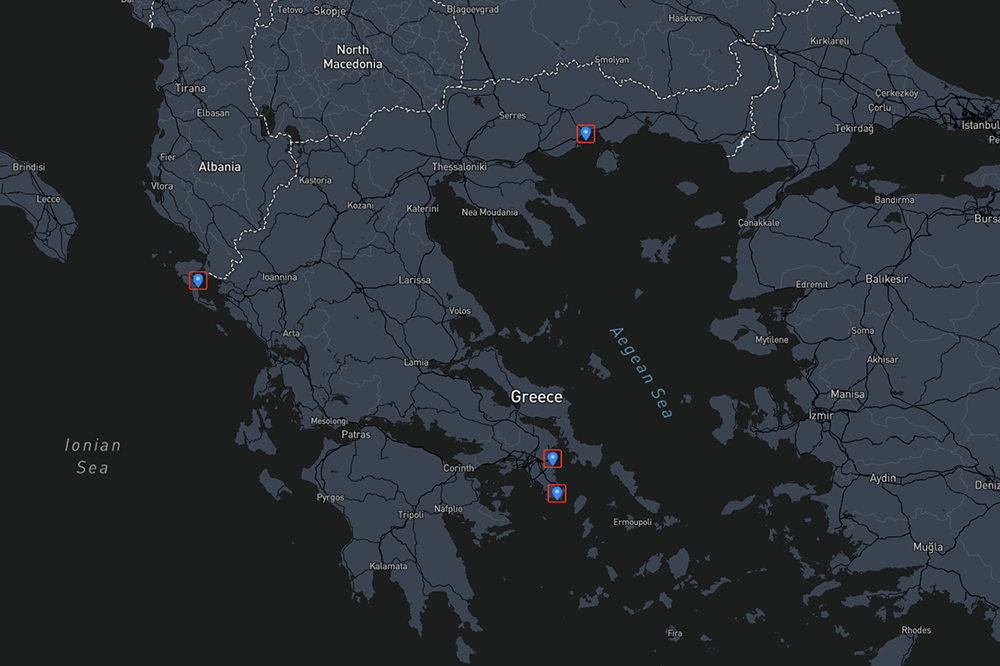Screen dimensions: 1000x666
Task: Open the upper pin east of Athens
Action: [552, 458]
